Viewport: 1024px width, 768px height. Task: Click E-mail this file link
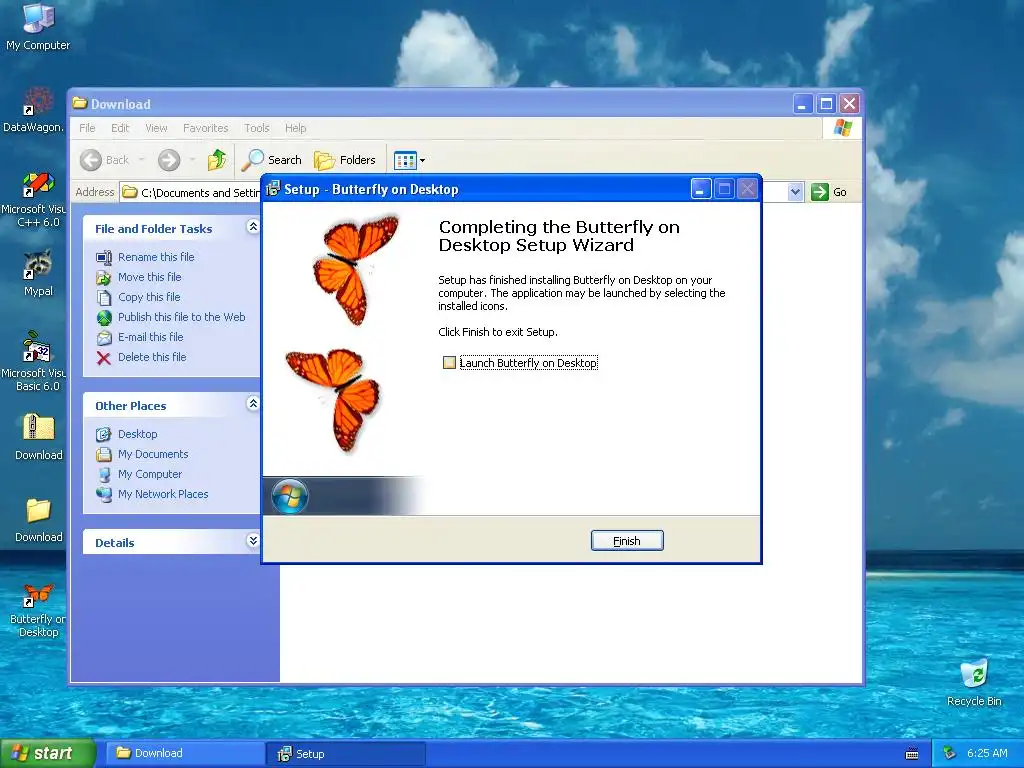(x=150, y=337)
